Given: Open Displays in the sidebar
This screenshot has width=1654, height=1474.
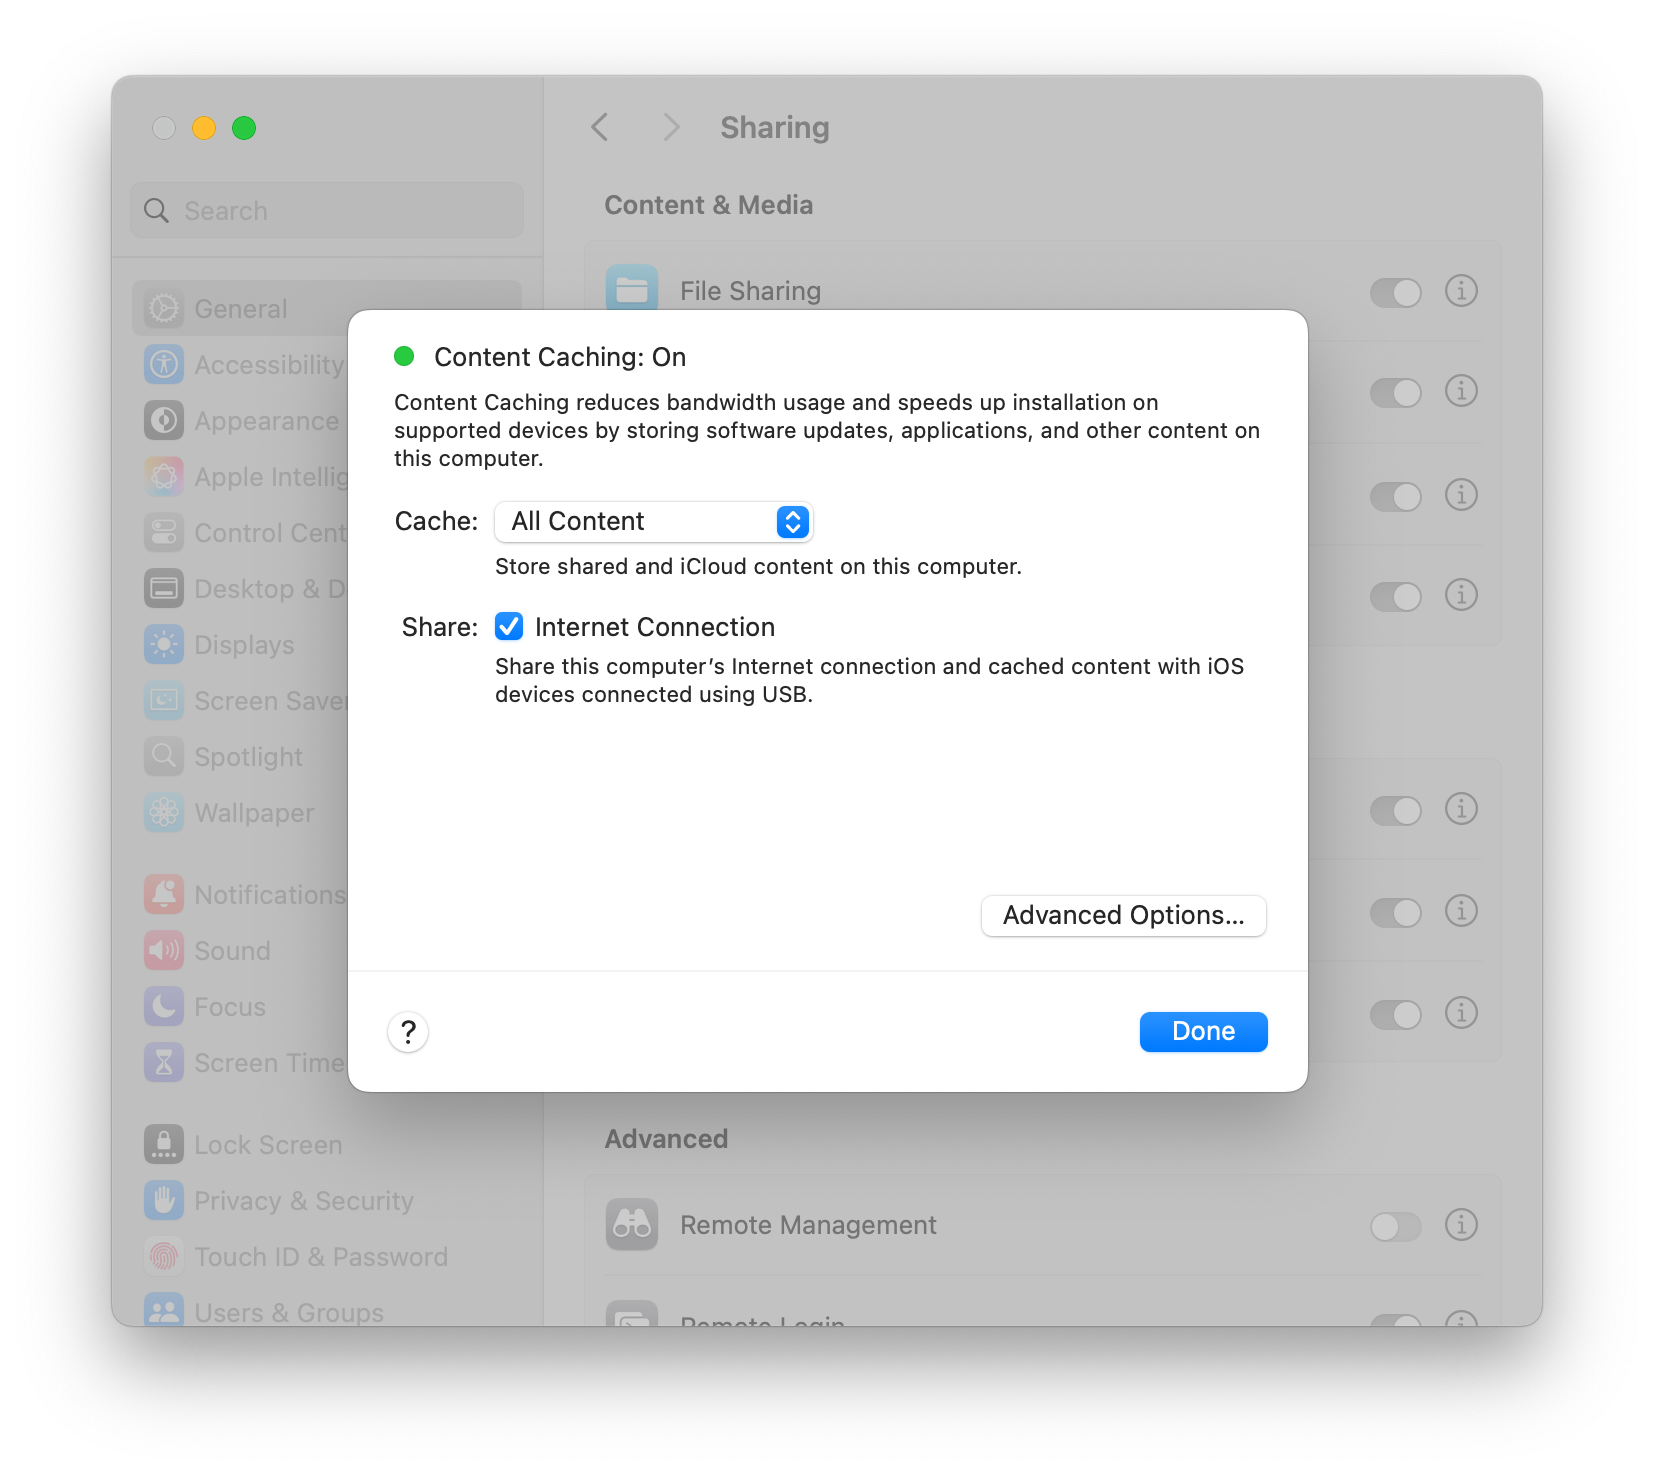Looking at the screenshot, I should pyautogui.click(x=244, y=645).
